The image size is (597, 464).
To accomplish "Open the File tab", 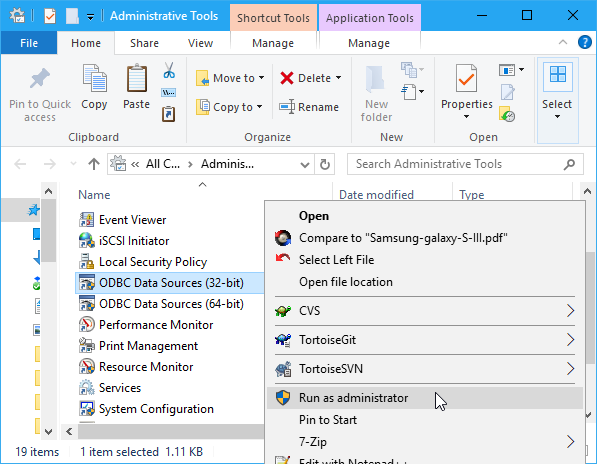I will point(29,43).
